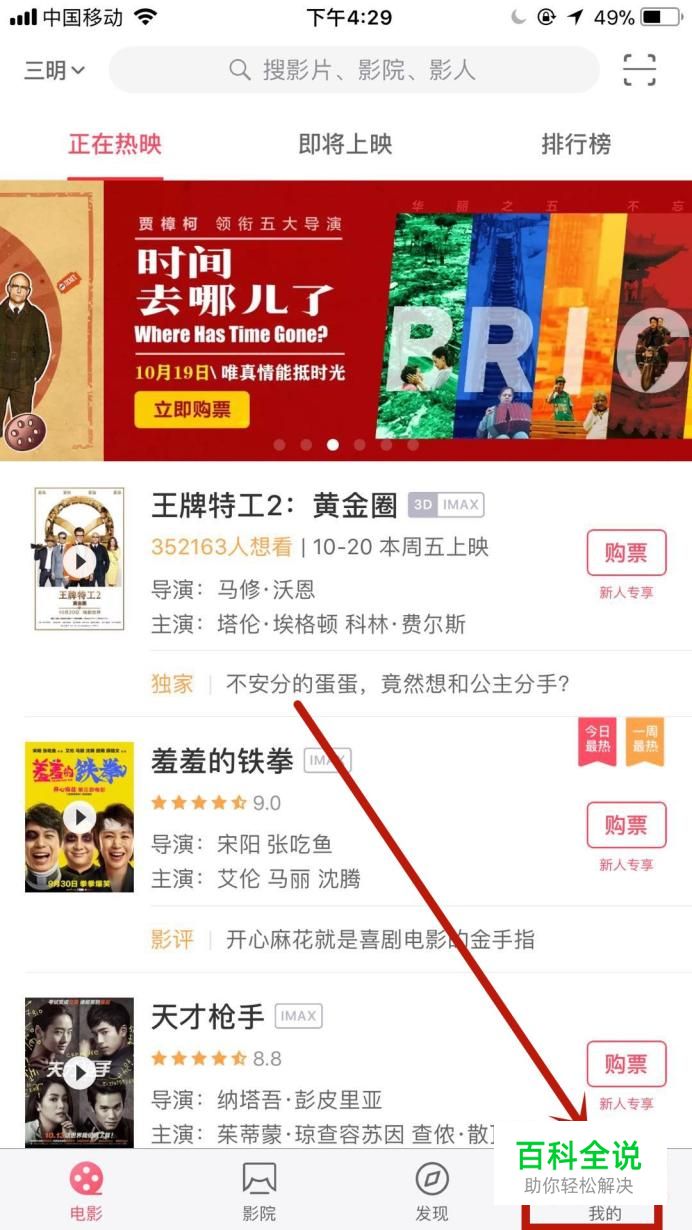The width and height of the screenshot is (692, 1230).
Task: Switch to the 即将上映 tab
Action: click(345, 144)
